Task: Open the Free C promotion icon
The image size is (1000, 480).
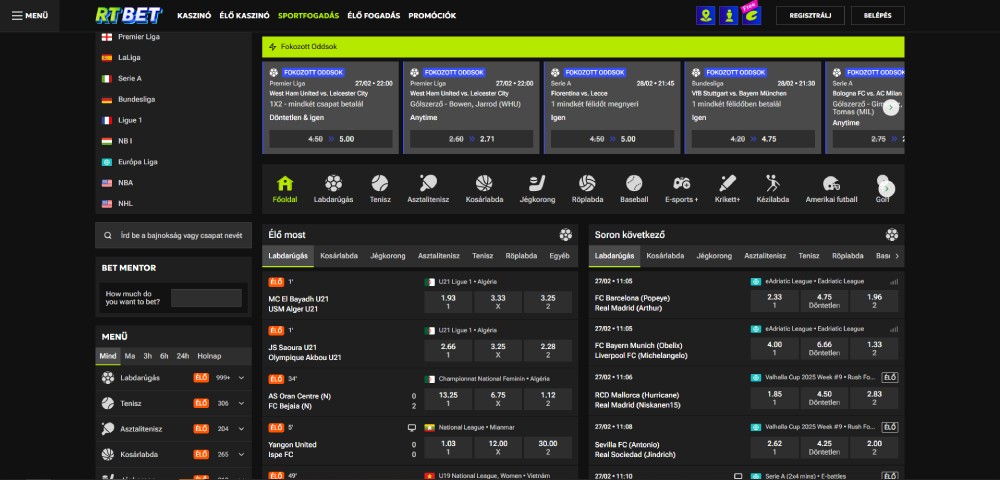Action: (751, 15)
